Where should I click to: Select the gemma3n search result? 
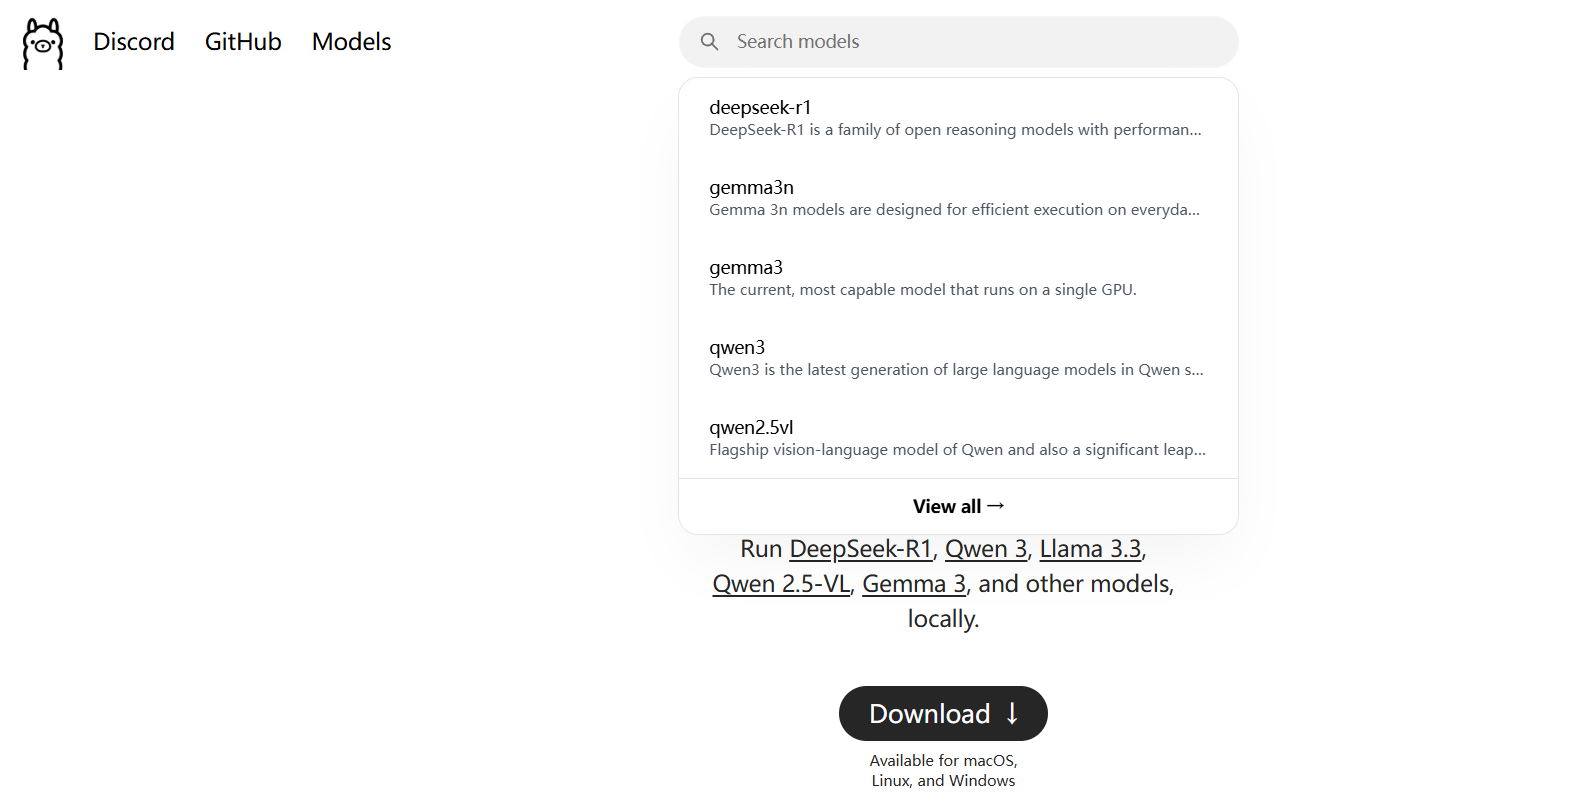coord(958,198)
